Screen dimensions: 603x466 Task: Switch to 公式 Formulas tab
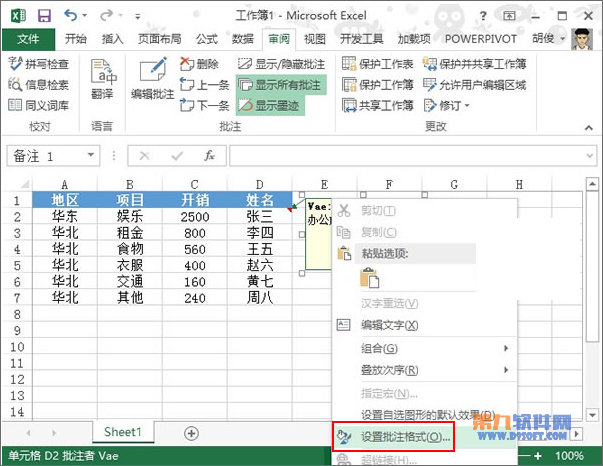pyautogui.click(x=207, y=39)
